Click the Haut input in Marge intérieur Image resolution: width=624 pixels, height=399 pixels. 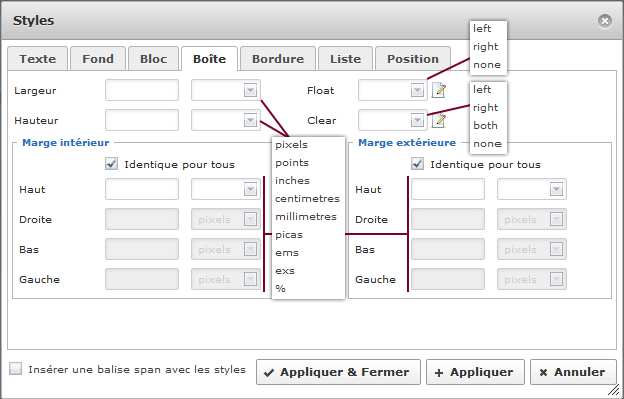pyautogui.click(x=142, y=189)
